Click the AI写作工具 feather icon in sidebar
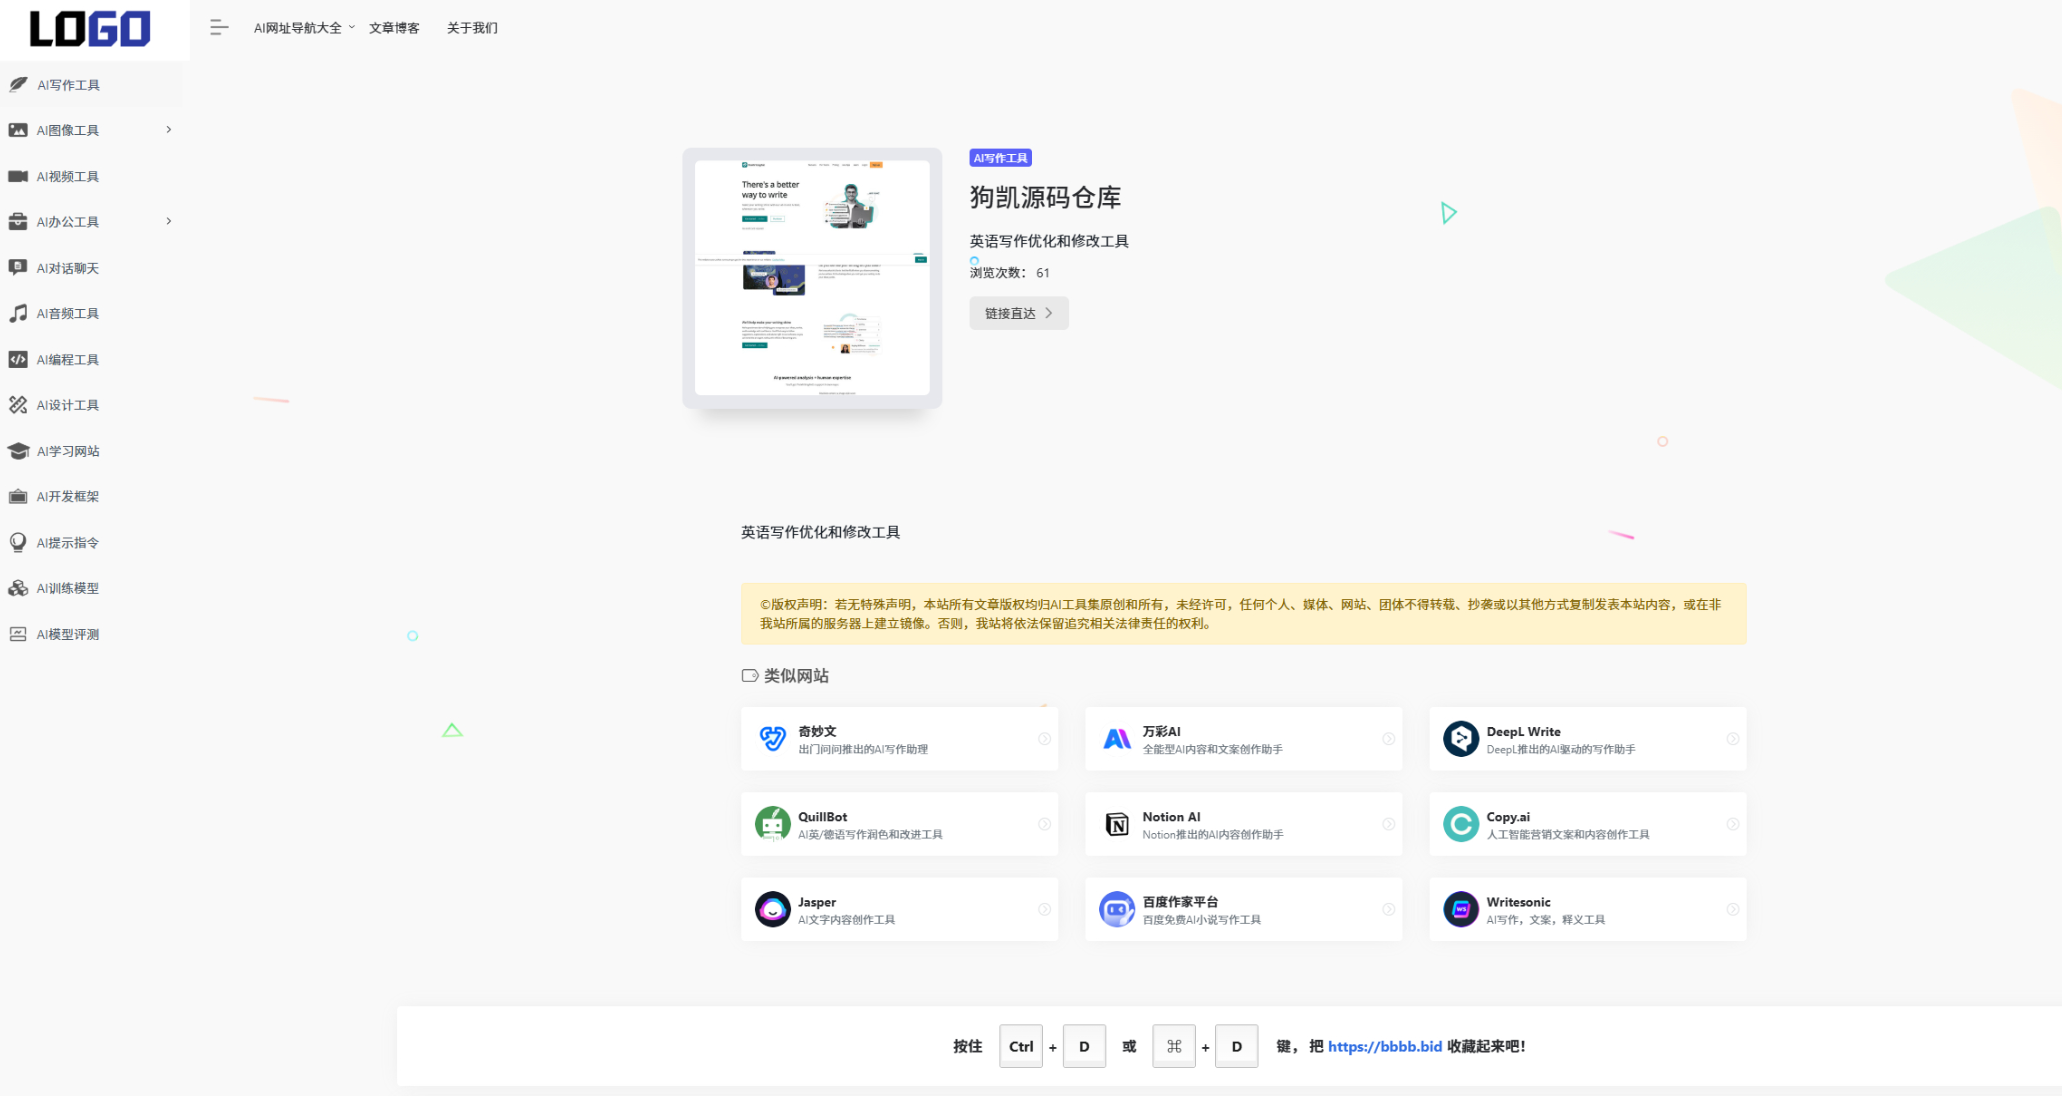 coord(18,85)
